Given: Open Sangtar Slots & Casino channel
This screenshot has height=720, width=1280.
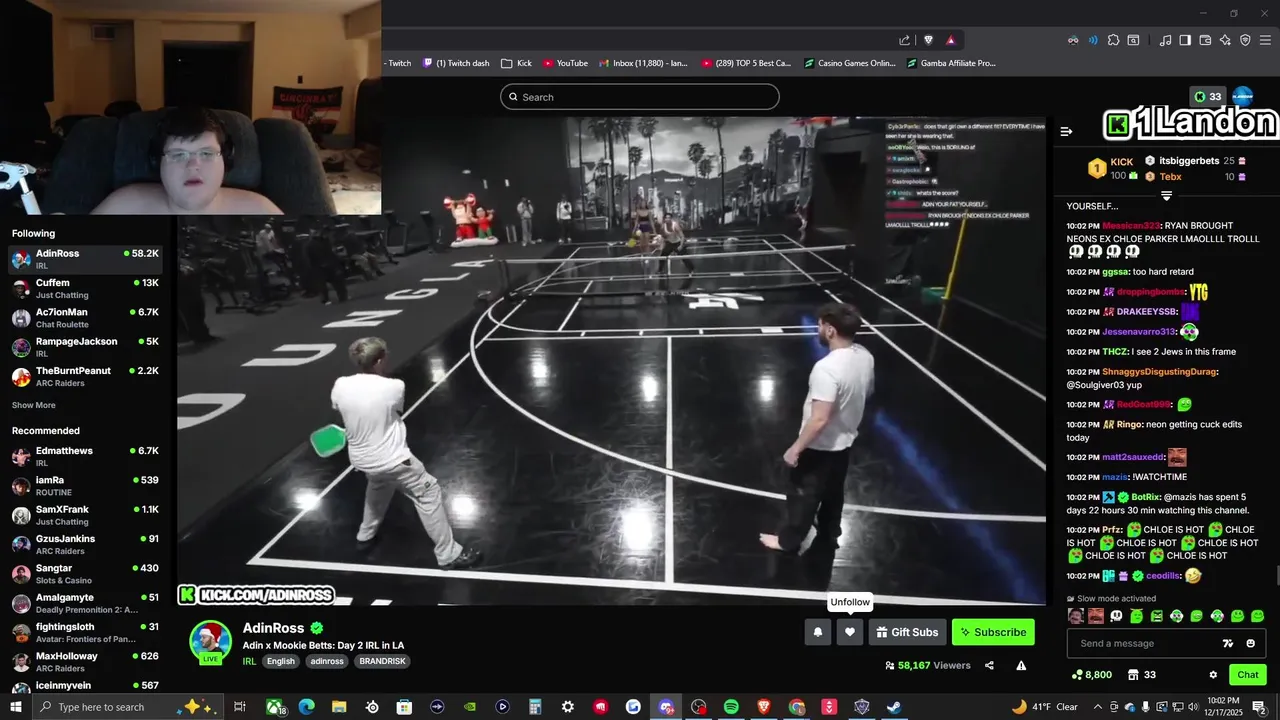Looking at the screenshot, I should pos(85,574).
